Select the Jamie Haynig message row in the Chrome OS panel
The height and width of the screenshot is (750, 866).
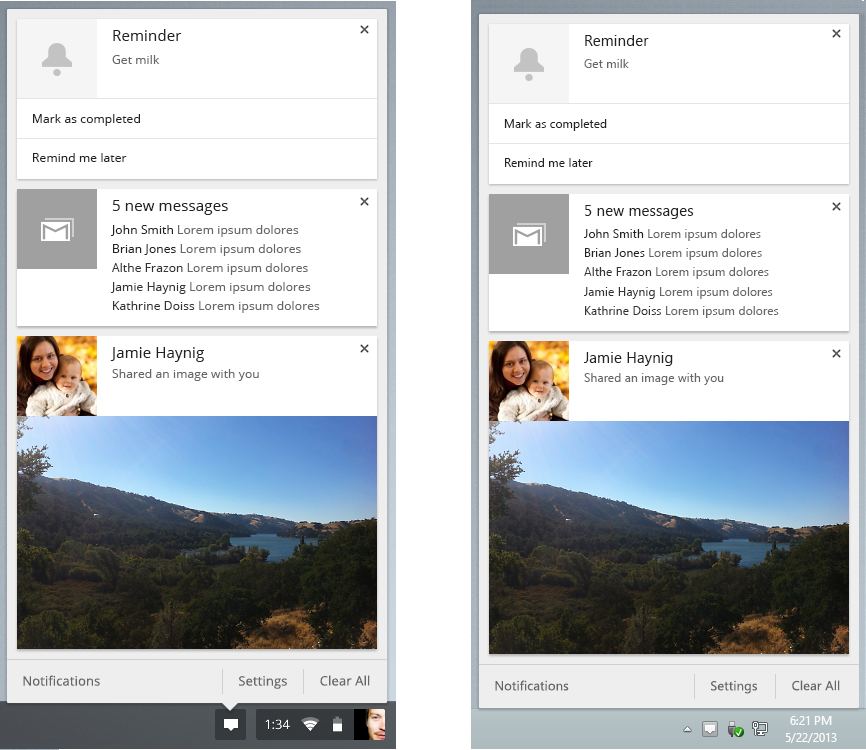[x=211, y=287]
